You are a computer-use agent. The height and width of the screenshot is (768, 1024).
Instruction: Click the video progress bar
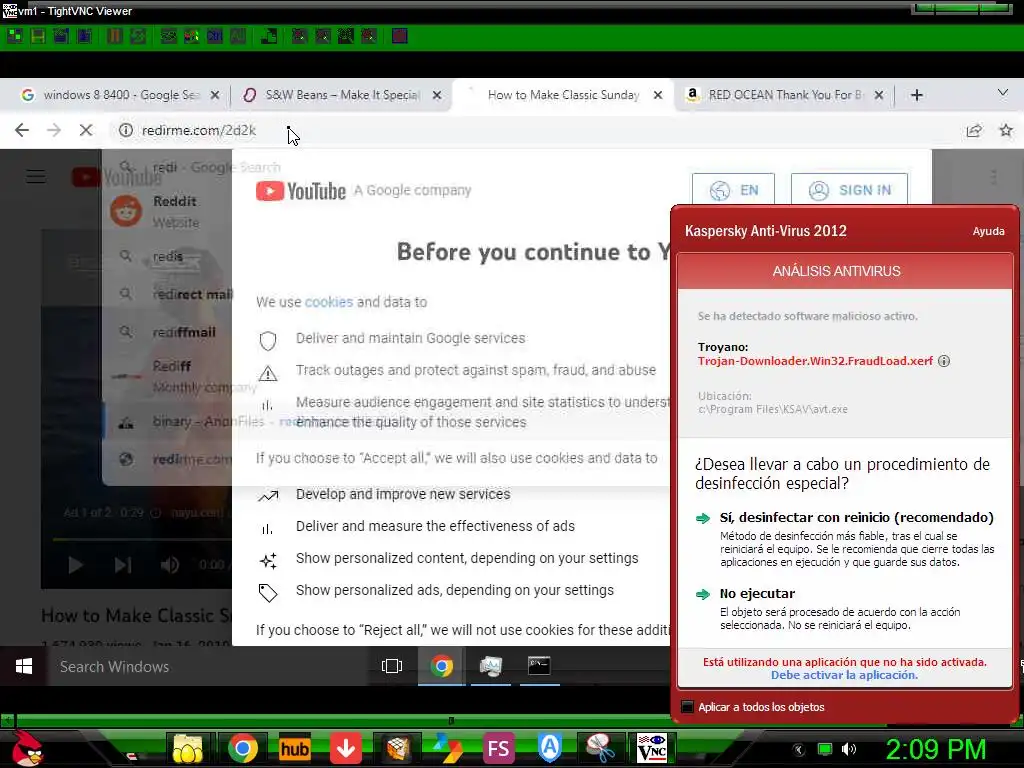pos(142,539)
